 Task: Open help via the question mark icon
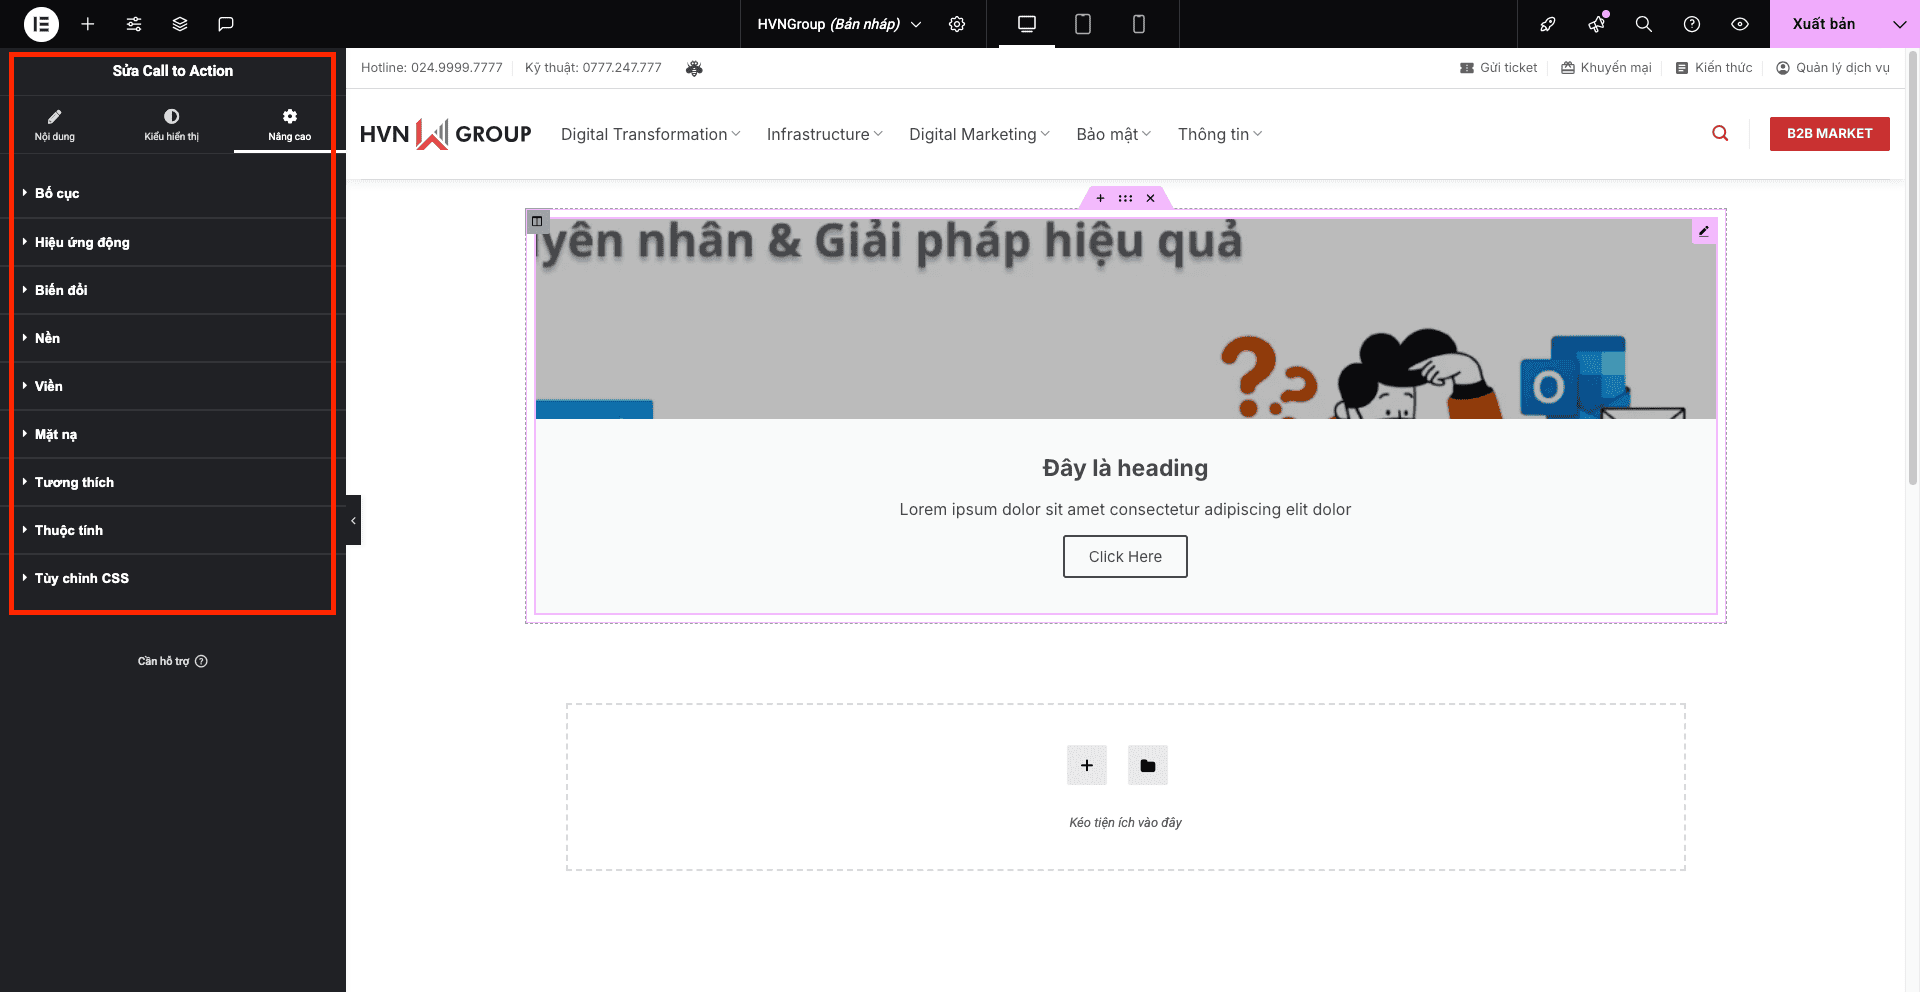(x=1691, y=24)
